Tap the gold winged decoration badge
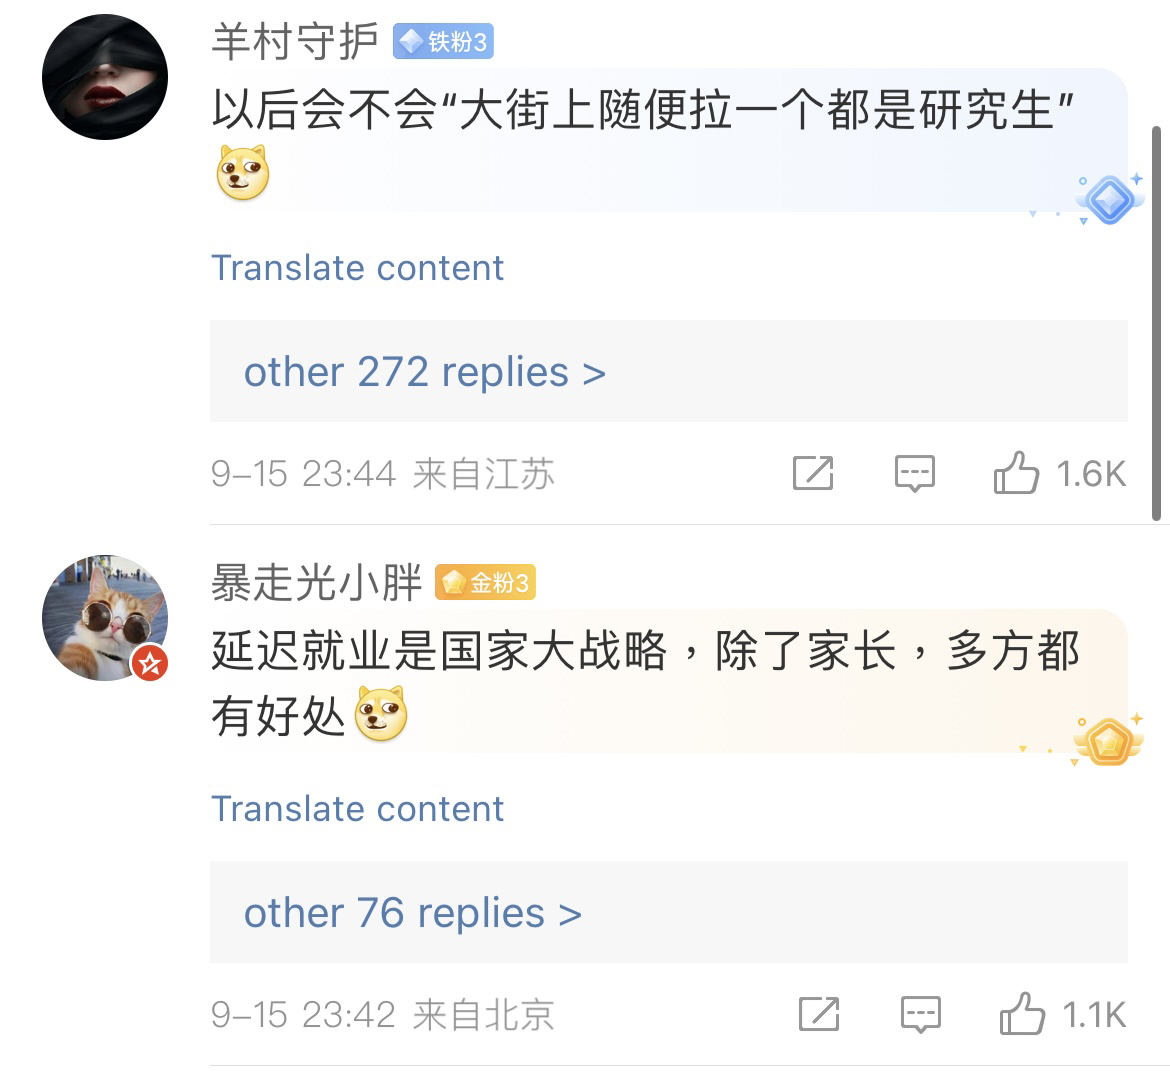 tap(1108, 741)
